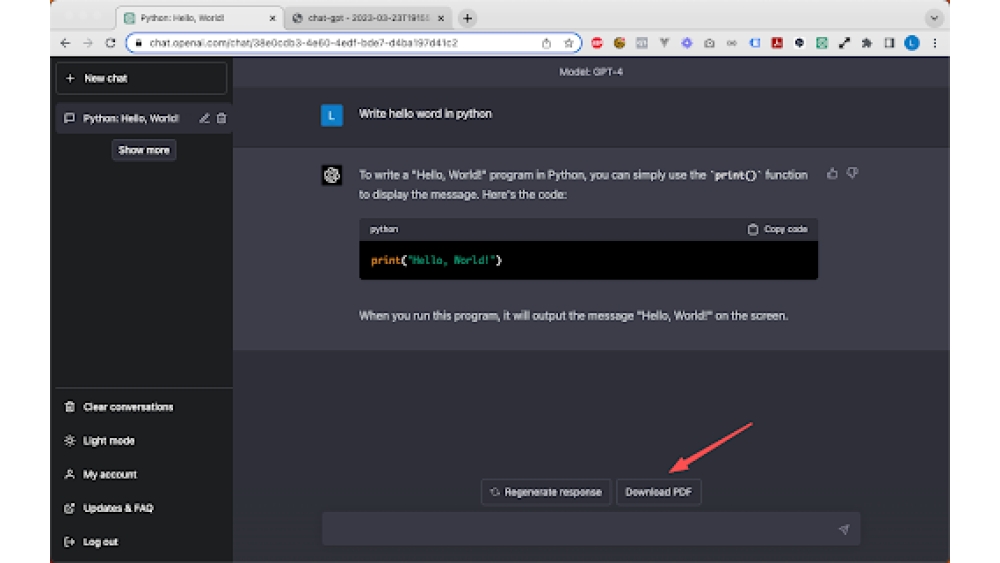Viewport: 1000px width, 563px height.
Task: Bookmark this page with the star icon
Action: tap(568, 43)
